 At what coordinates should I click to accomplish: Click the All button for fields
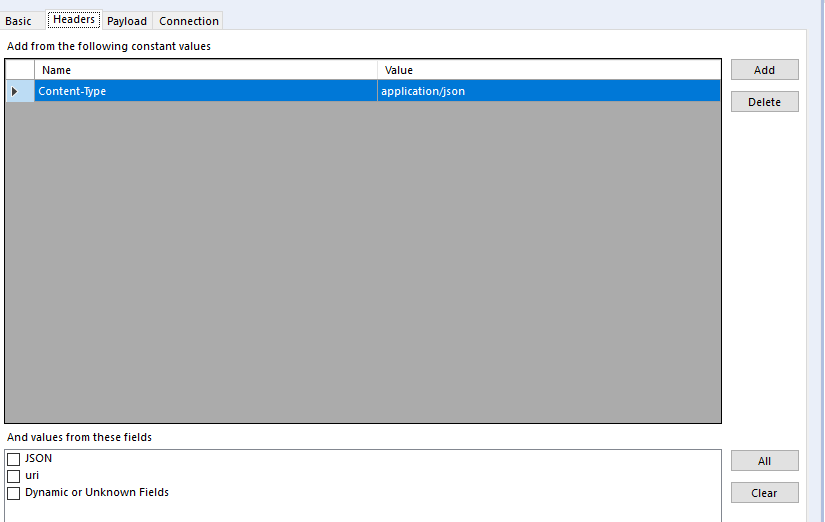764,461
